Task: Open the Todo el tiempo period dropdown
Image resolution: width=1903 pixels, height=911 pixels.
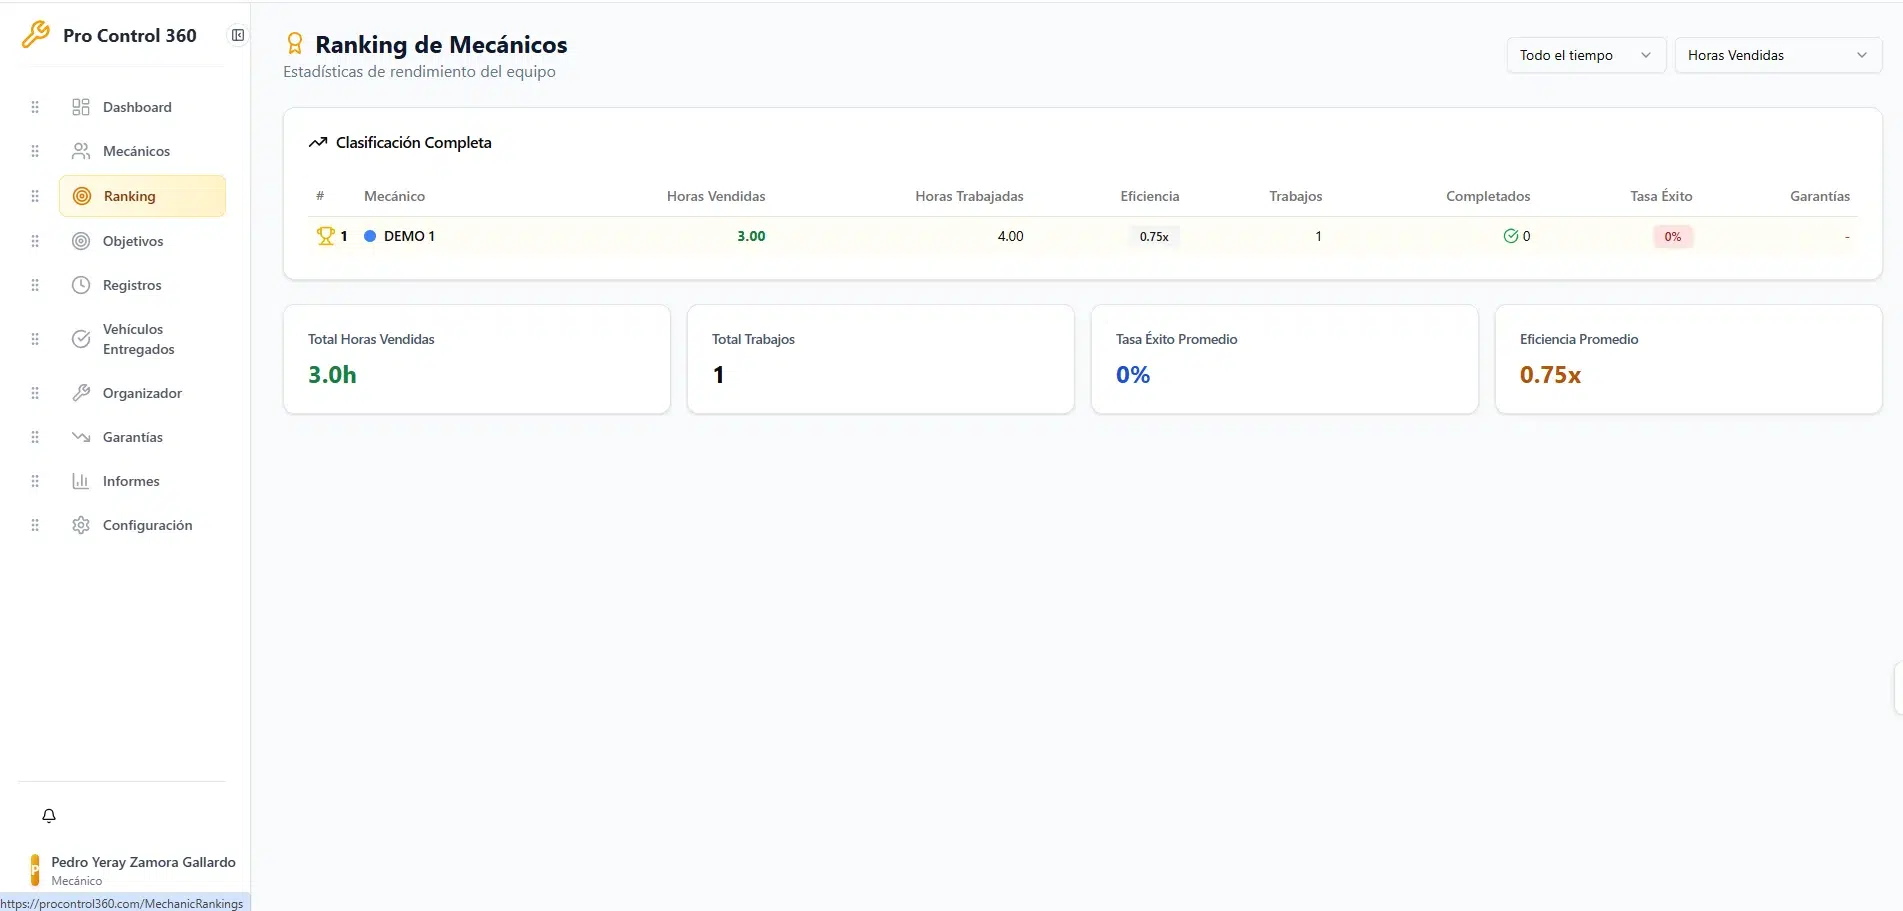Action: pyautogui.click(x=1585, y=55)
